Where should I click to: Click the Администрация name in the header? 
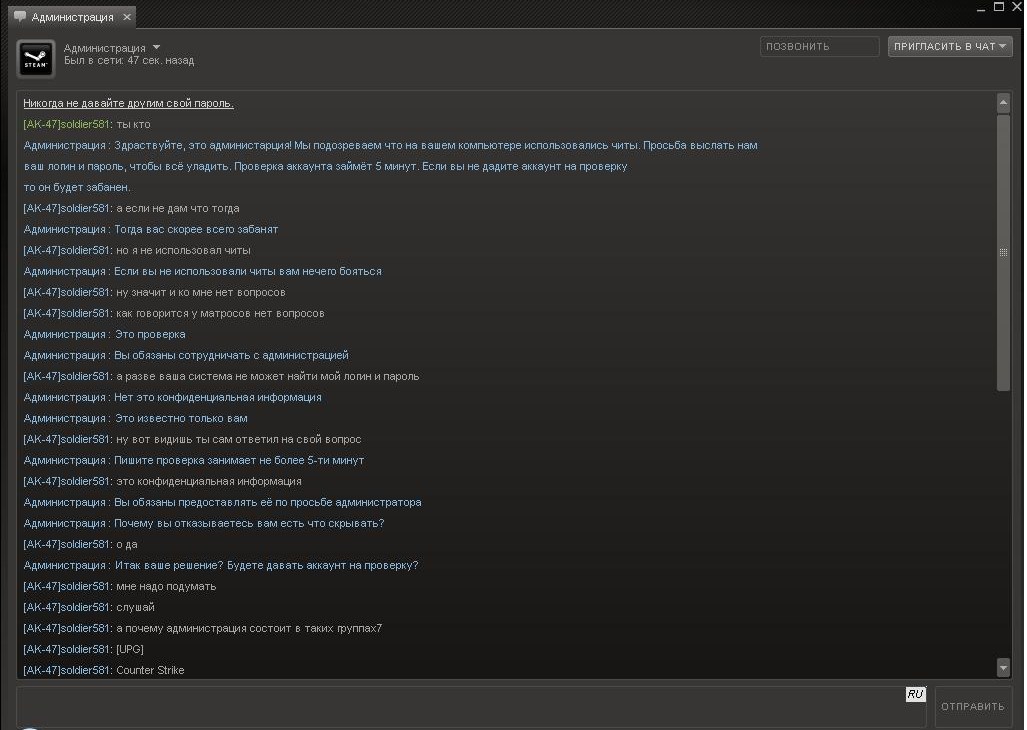[104, 48]
